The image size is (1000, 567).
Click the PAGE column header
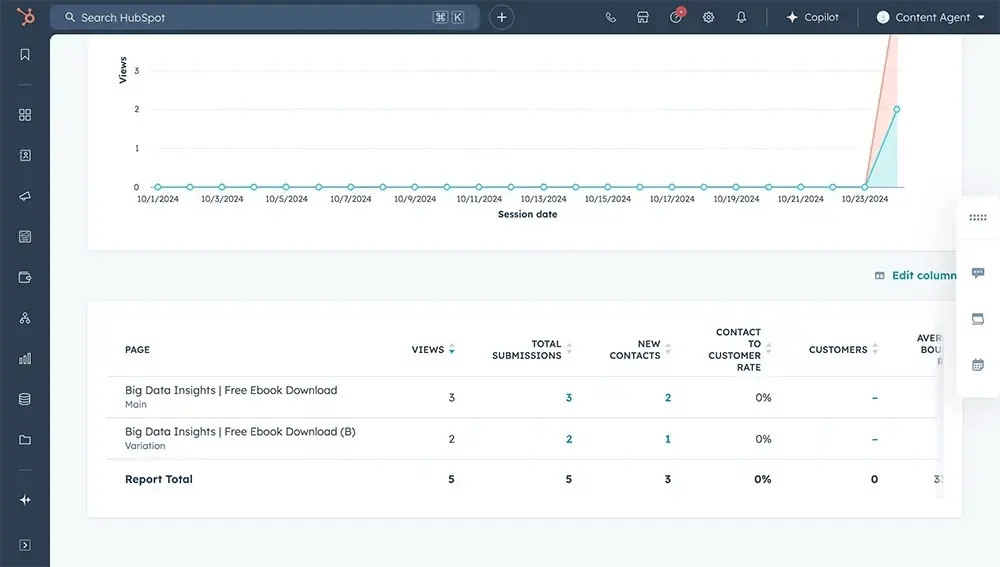point(137,350)
